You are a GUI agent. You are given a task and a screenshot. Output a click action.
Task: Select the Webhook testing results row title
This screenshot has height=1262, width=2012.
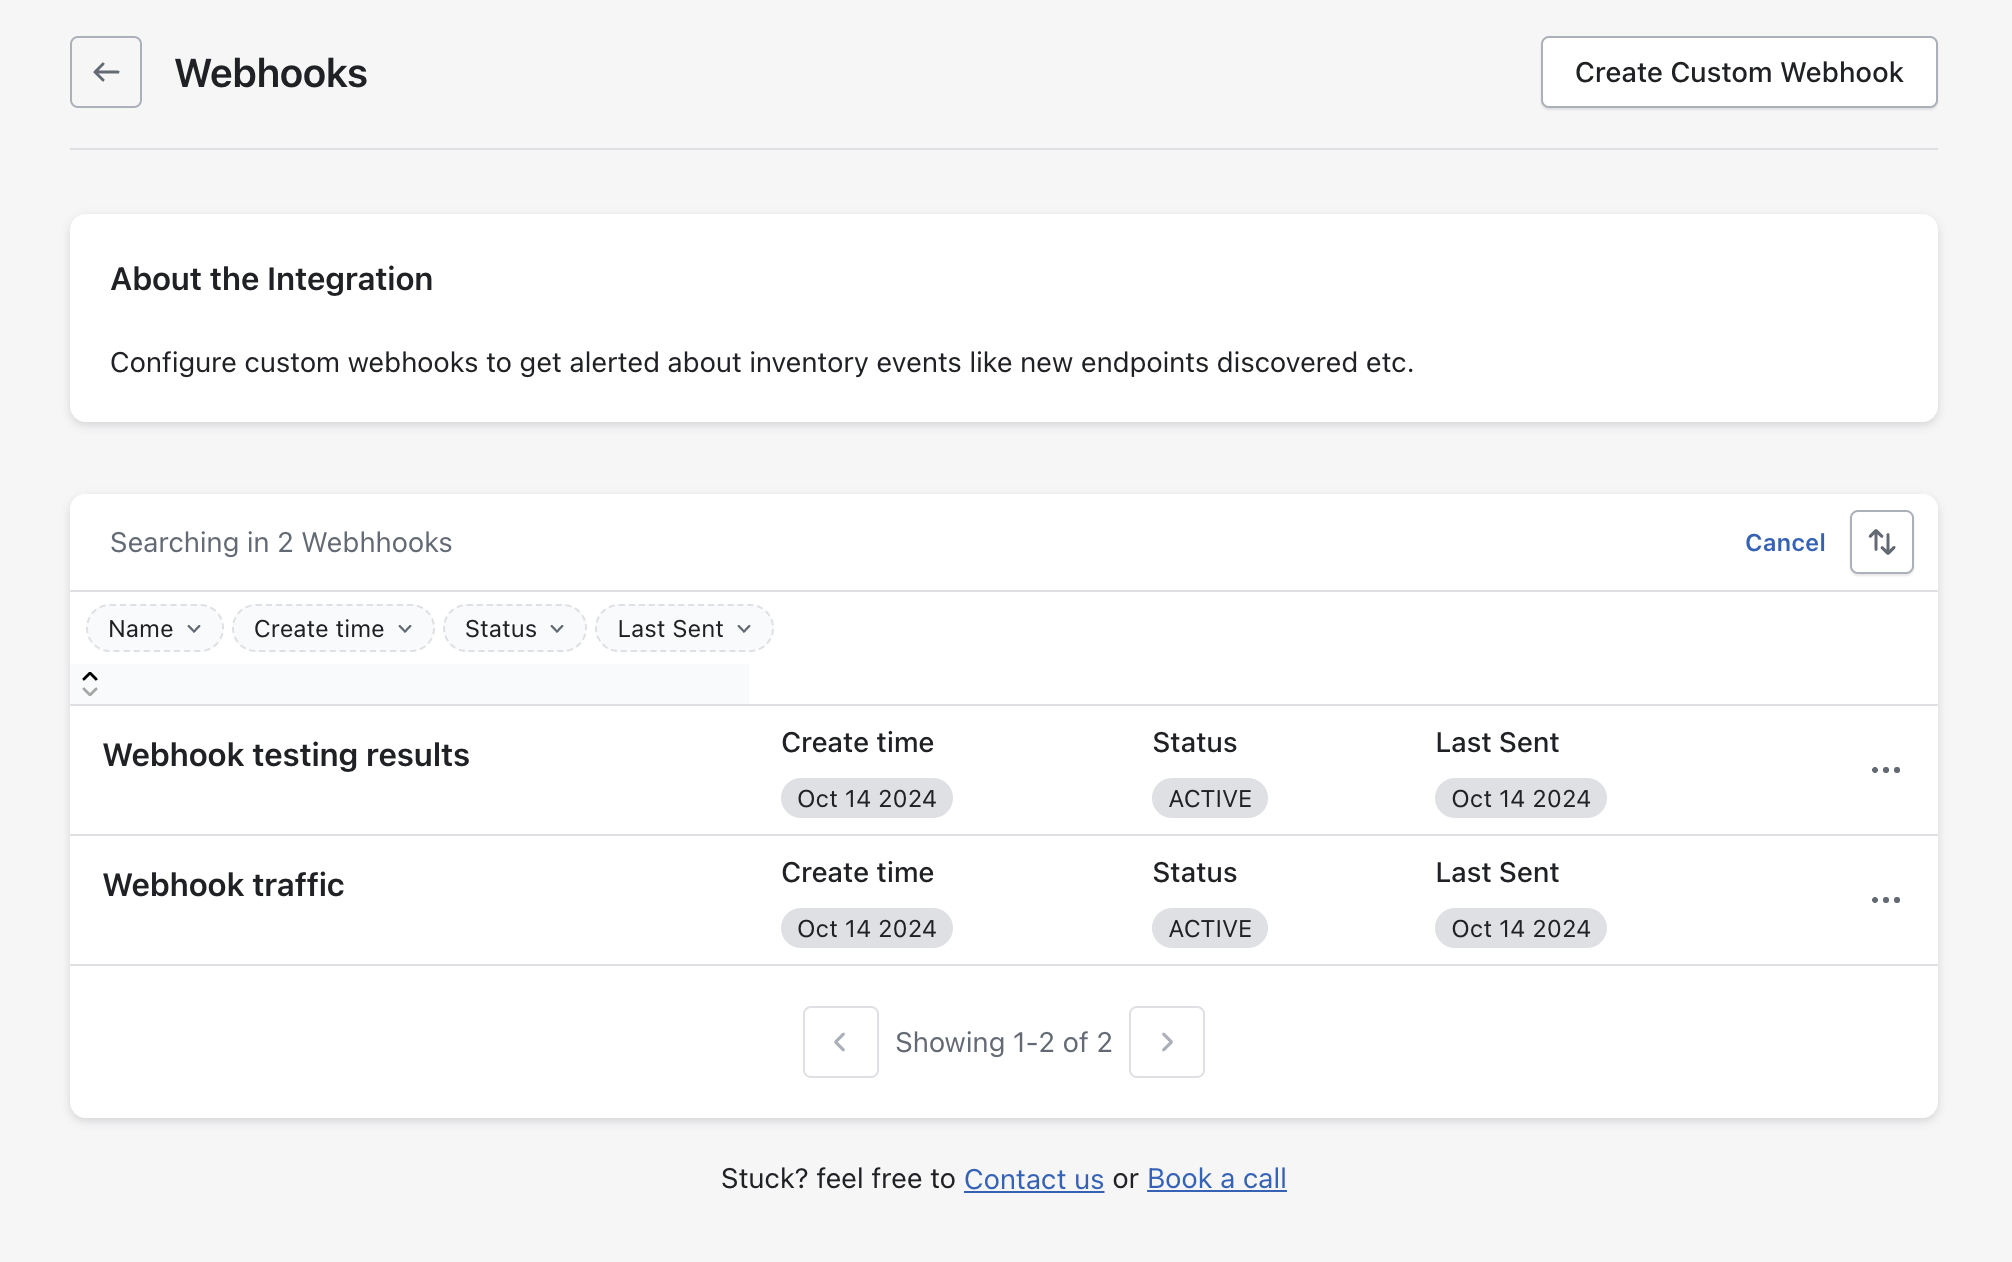click(x=286, y=755)
